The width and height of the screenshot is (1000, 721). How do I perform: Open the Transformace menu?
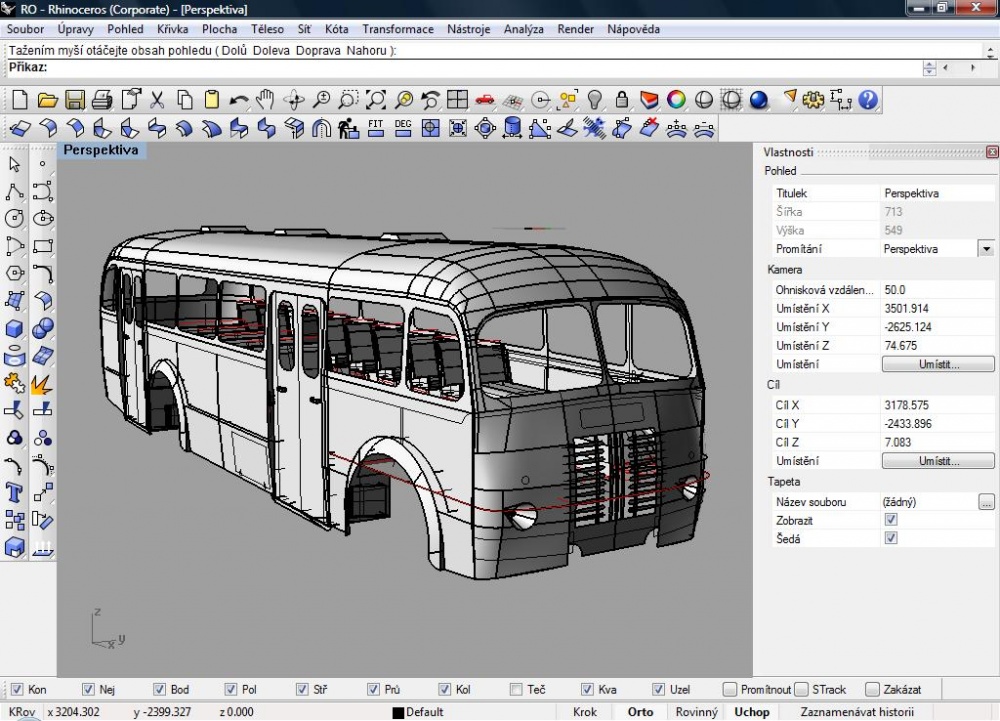(398, 29)
